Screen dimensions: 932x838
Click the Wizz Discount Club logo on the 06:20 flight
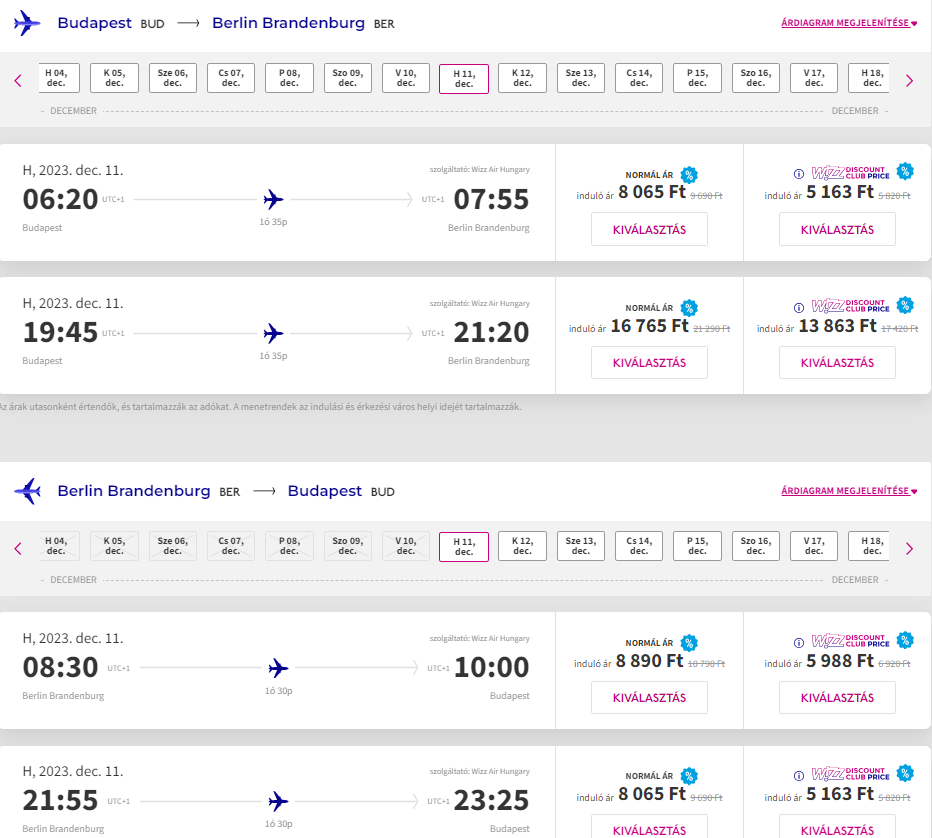[851, 173]
